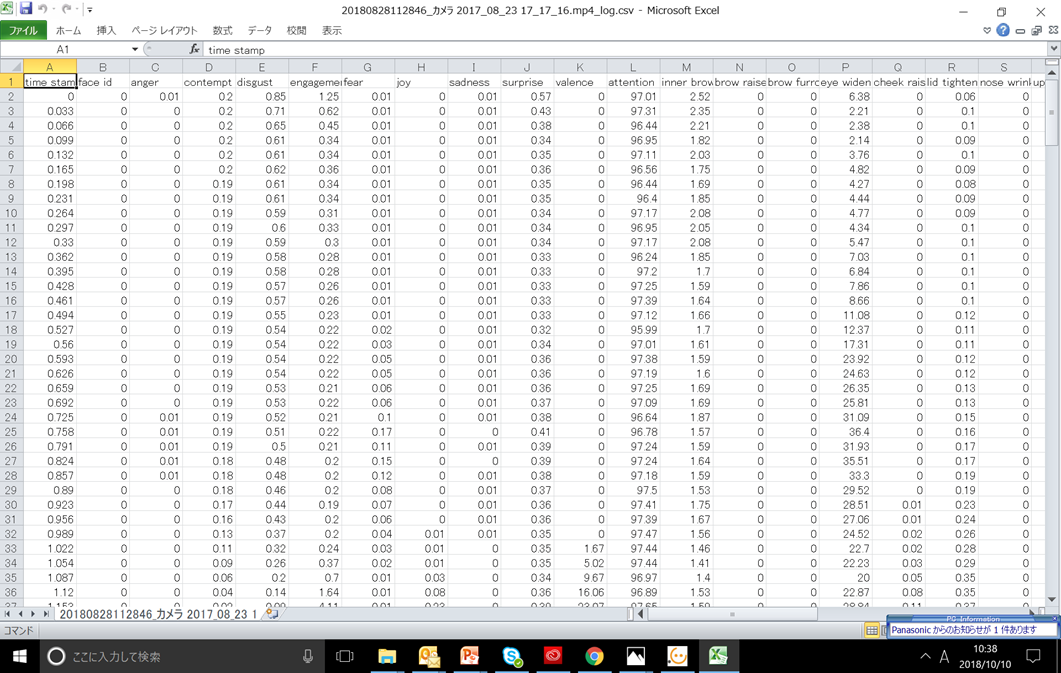Click the Undo arrow icon

43,9
